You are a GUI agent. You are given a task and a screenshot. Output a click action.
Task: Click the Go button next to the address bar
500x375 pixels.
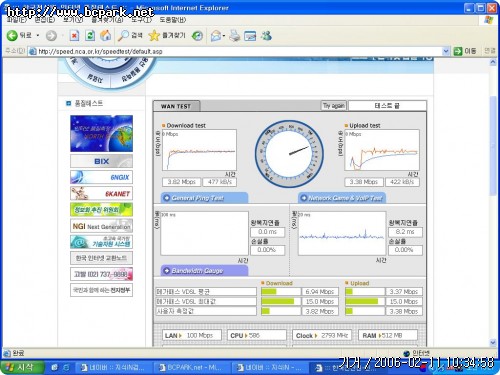(x=465, y=51)
